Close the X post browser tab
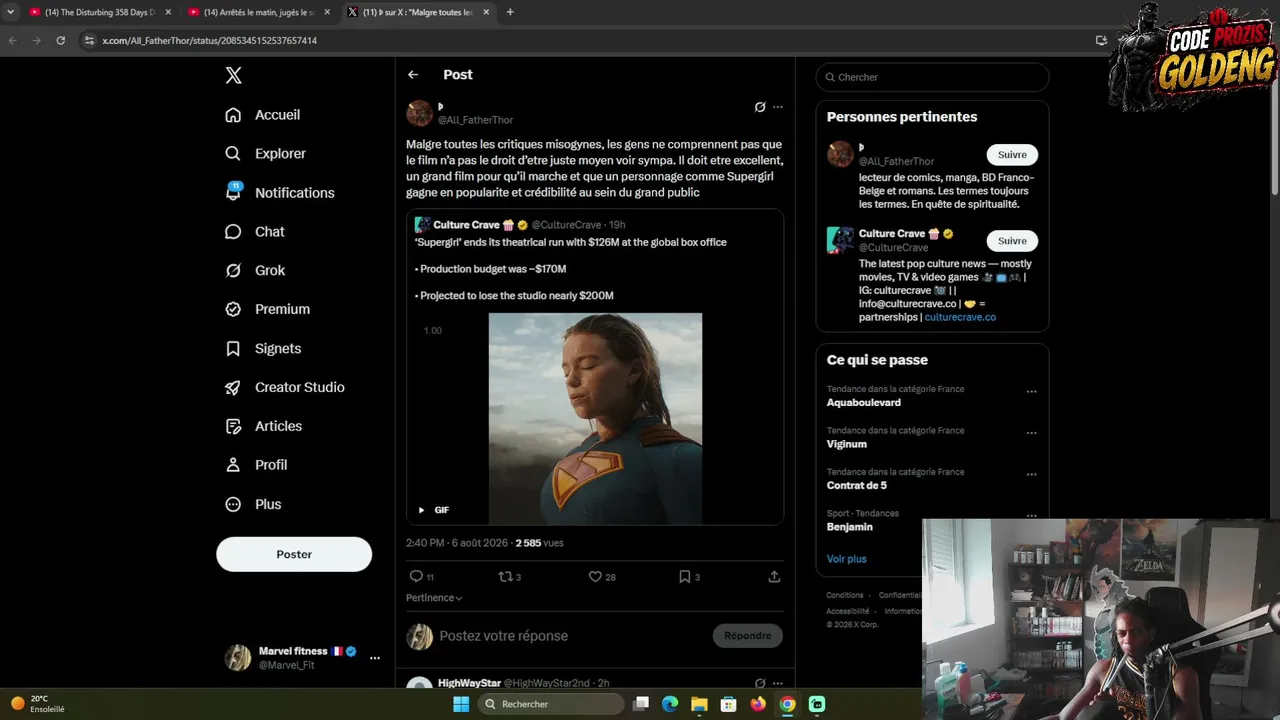This screenshot has height=720, width=1280. [486, 12]
